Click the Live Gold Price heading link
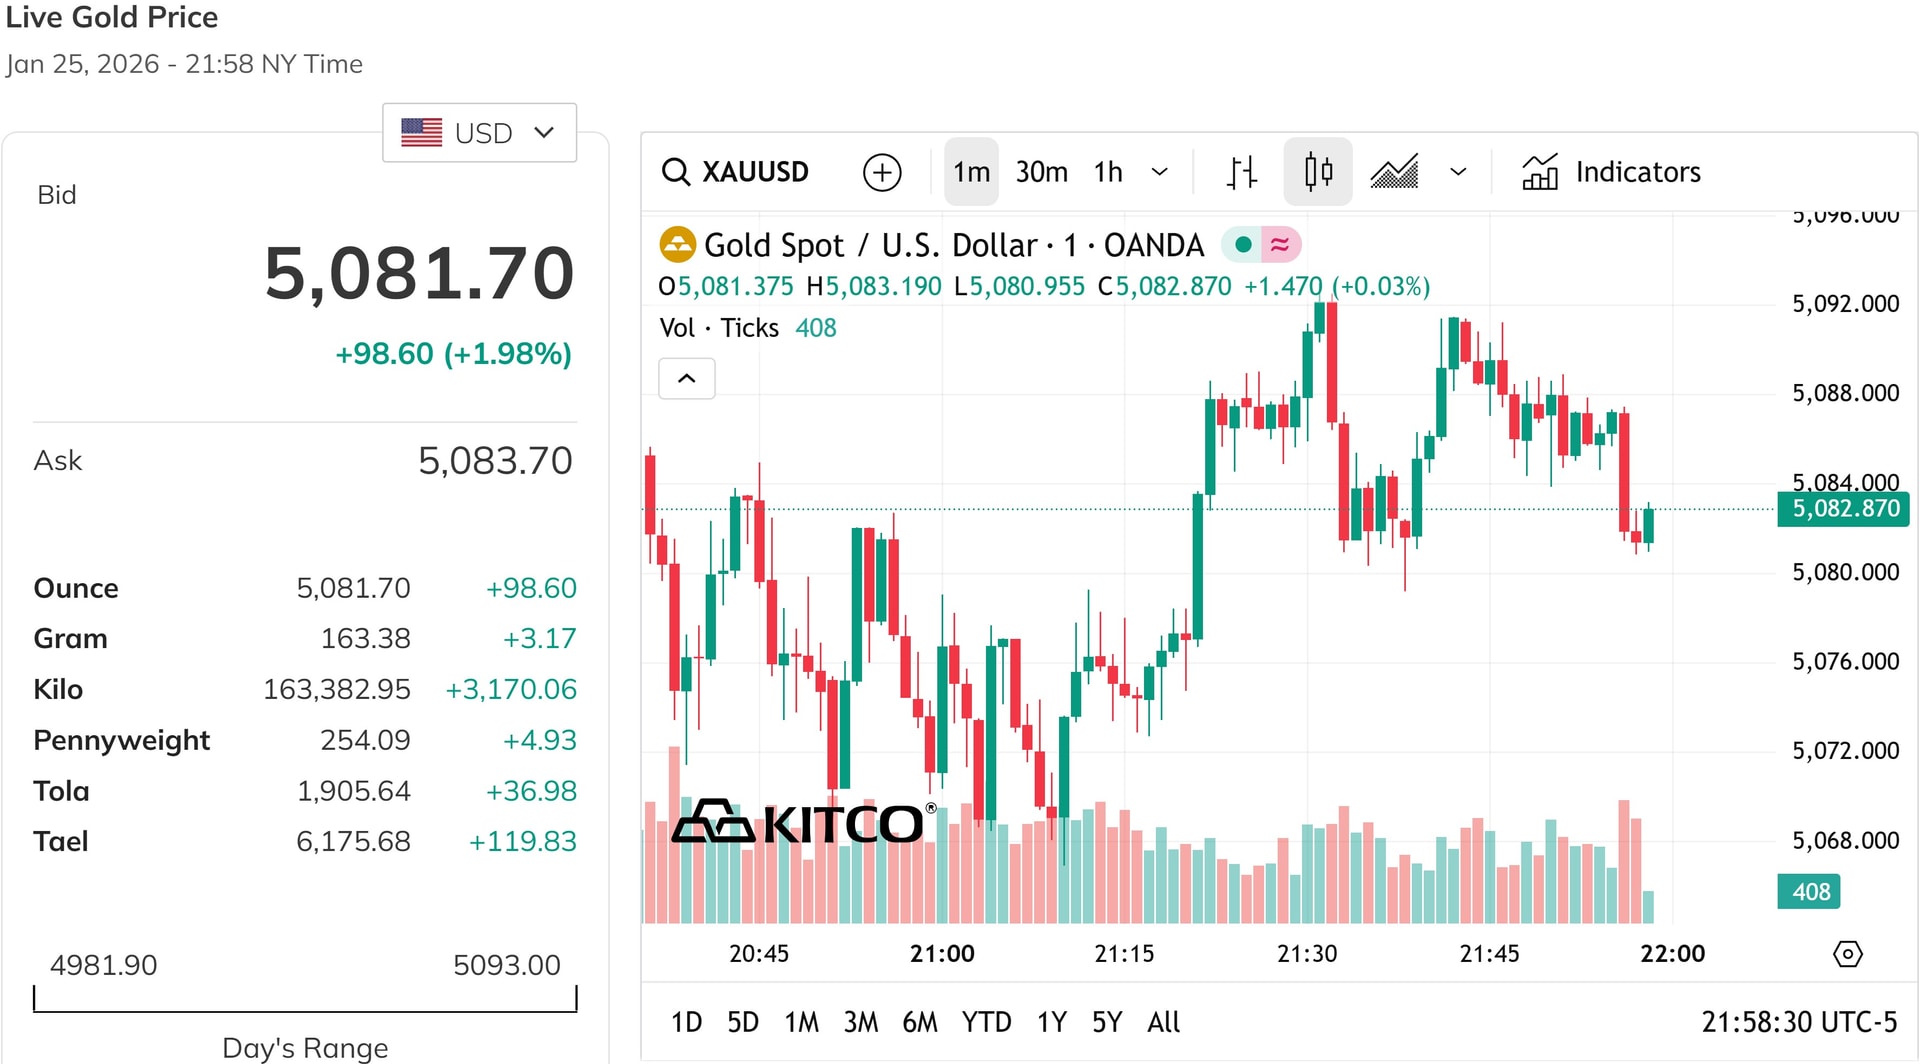The image size is (1920, 1064). (112, 17)
